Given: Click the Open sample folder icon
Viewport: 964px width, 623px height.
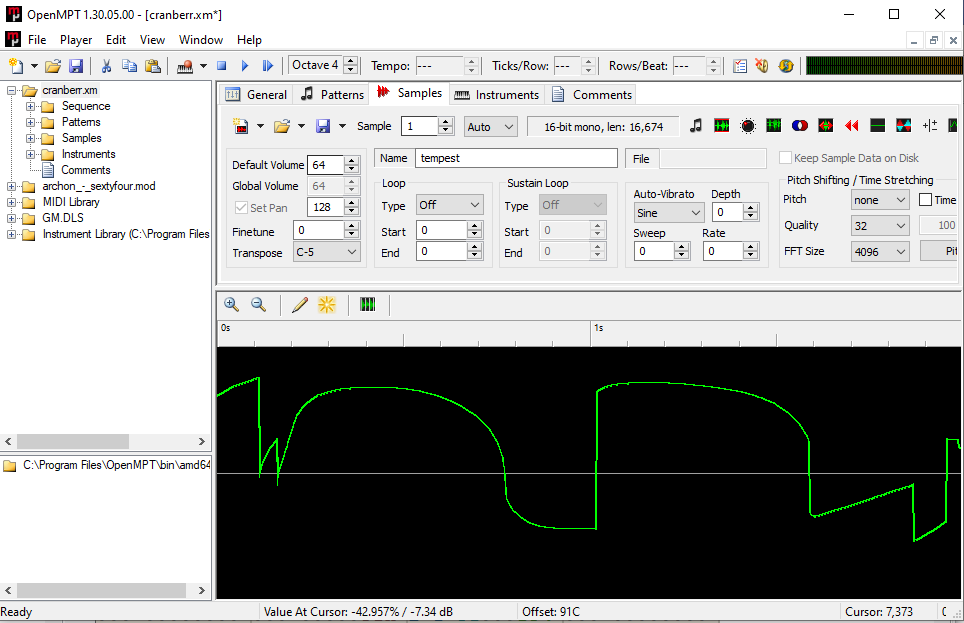Looking at the screenshot, I should 282,126.
